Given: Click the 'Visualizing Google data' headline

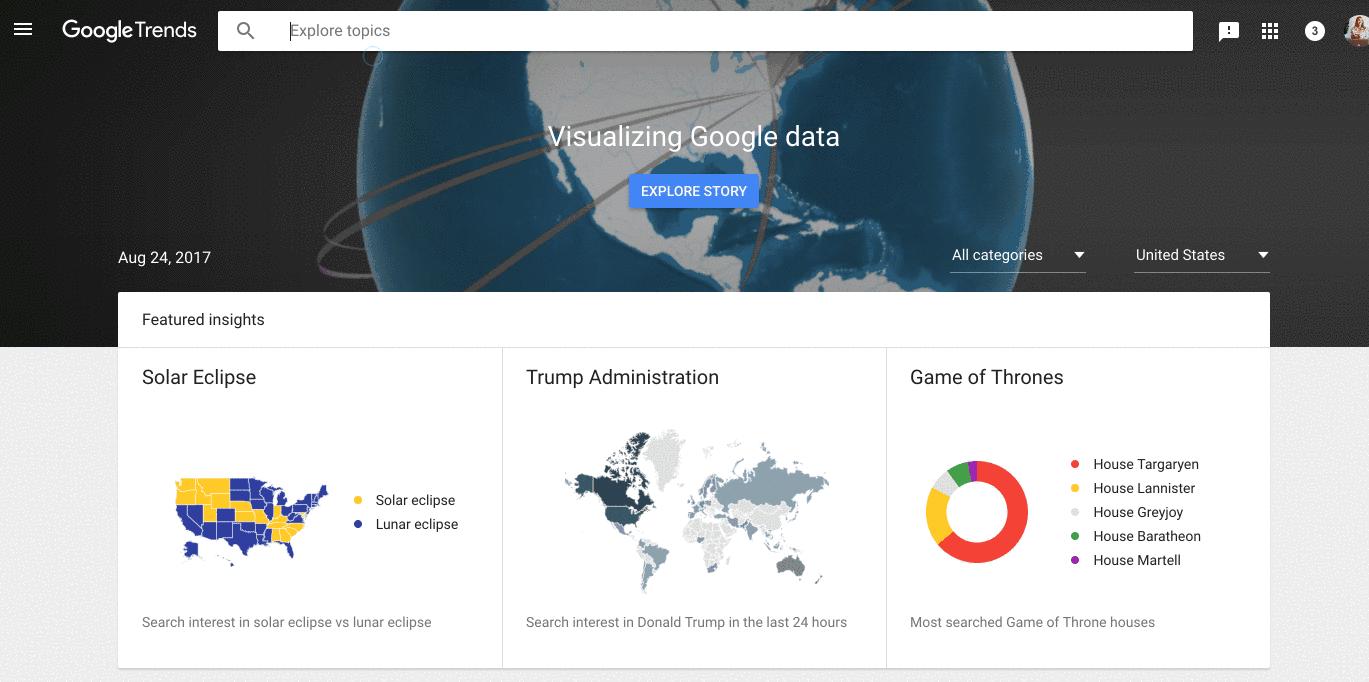Looking at the screenshot, I should pyautogui.click(x=694, y=136).
